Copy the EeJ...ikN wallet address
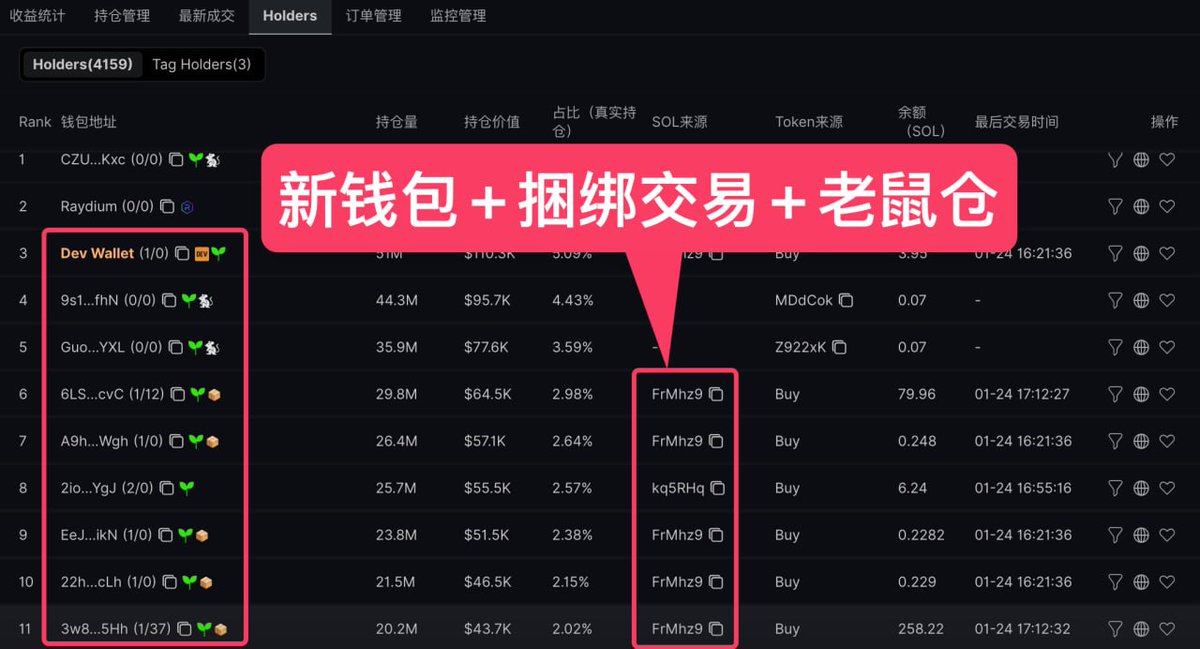This screenshot has height=649, width=1200. (x=166, y=535)
